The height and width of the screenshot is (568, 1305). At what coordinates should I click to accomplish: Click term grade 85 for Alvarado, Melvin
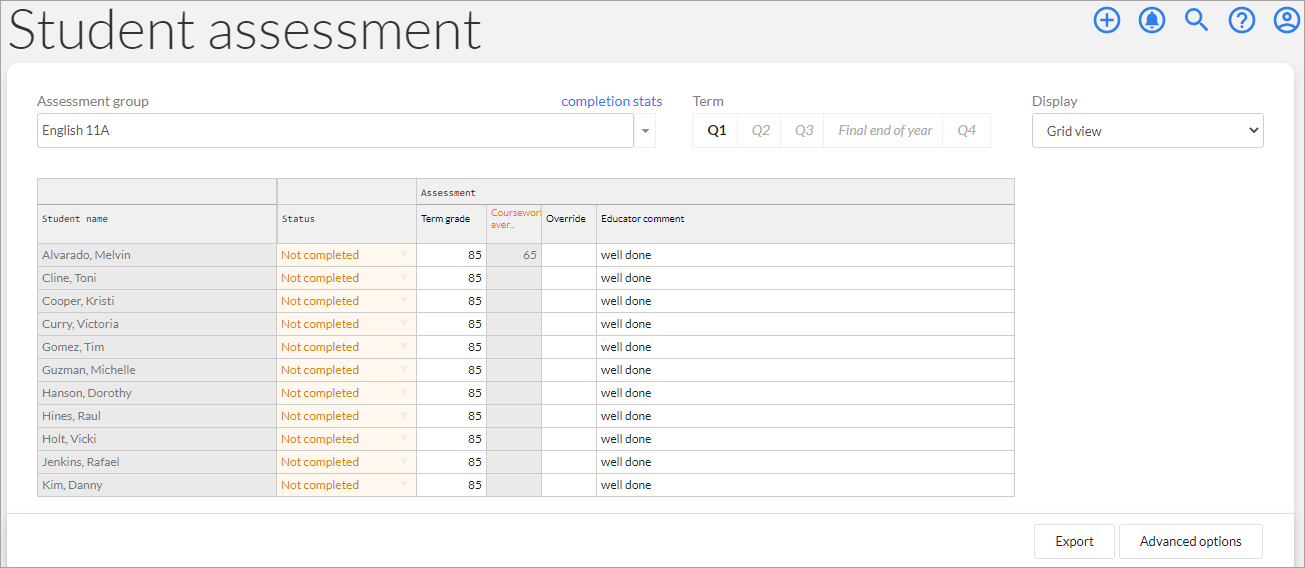pyautogui.click(x=451, y=255)
